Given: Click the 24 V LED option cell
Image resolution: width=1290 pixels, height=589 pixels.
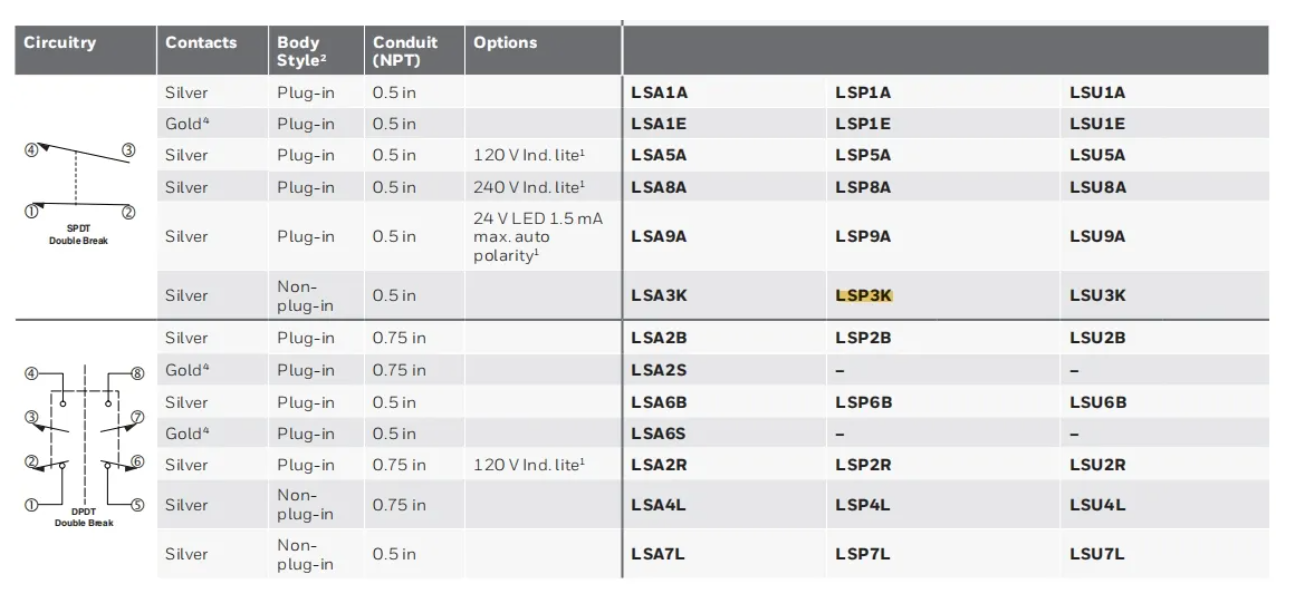Looking at the screenshot, I should [x=538, y=237].
